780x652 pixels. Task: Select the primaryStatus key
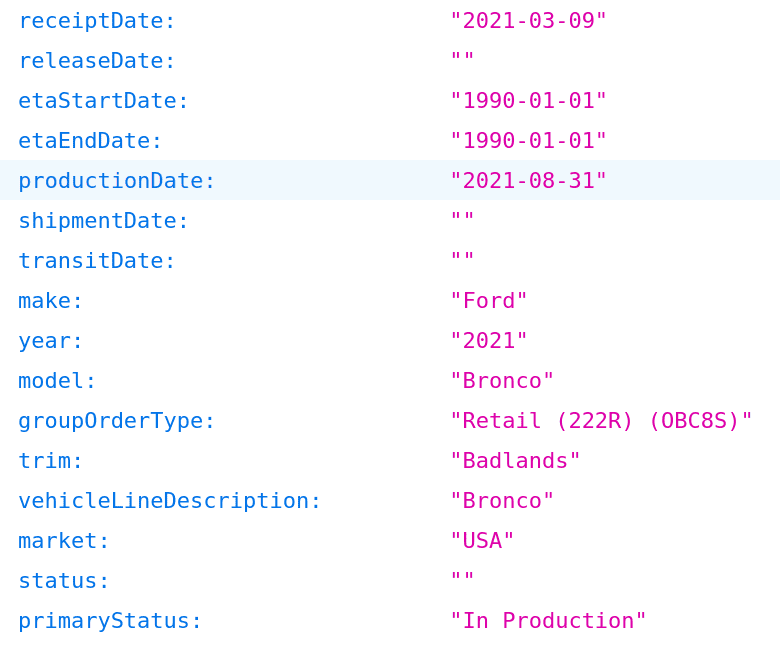tap(110, 621)
